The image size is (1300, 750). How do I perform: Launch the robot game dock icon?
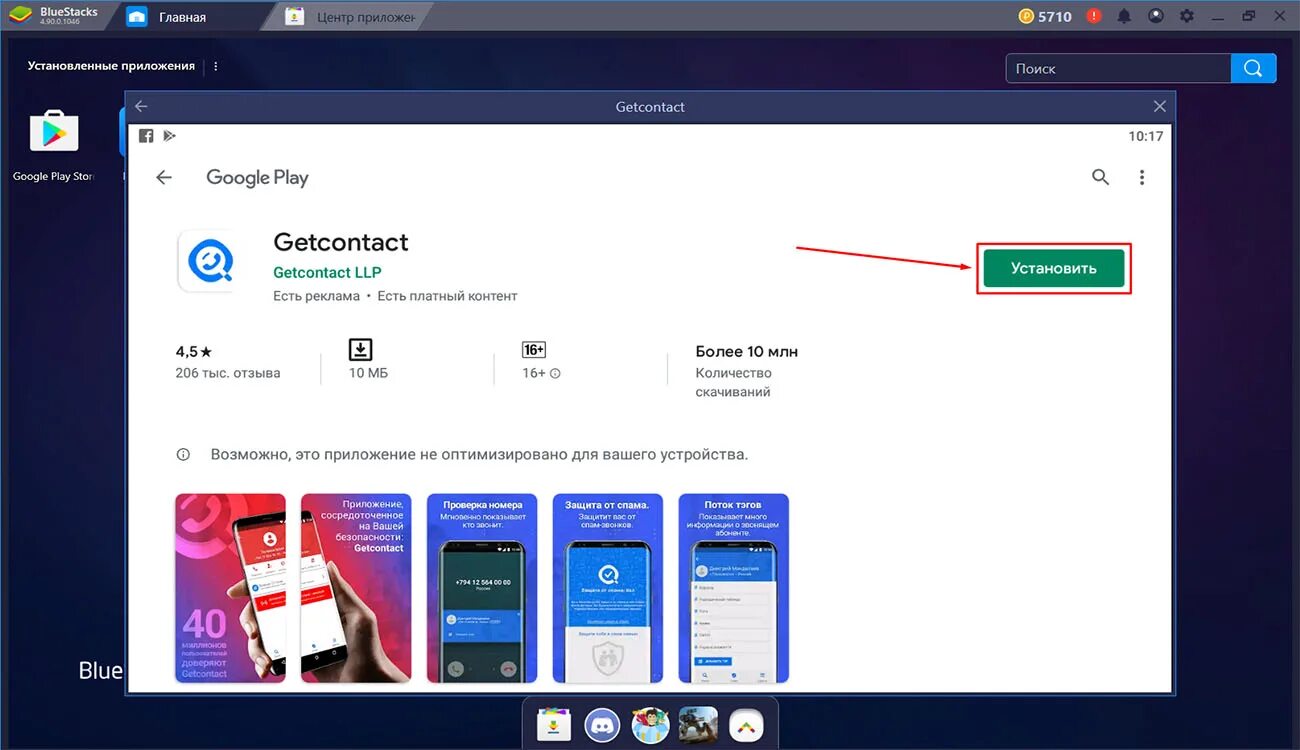point(698,725)
